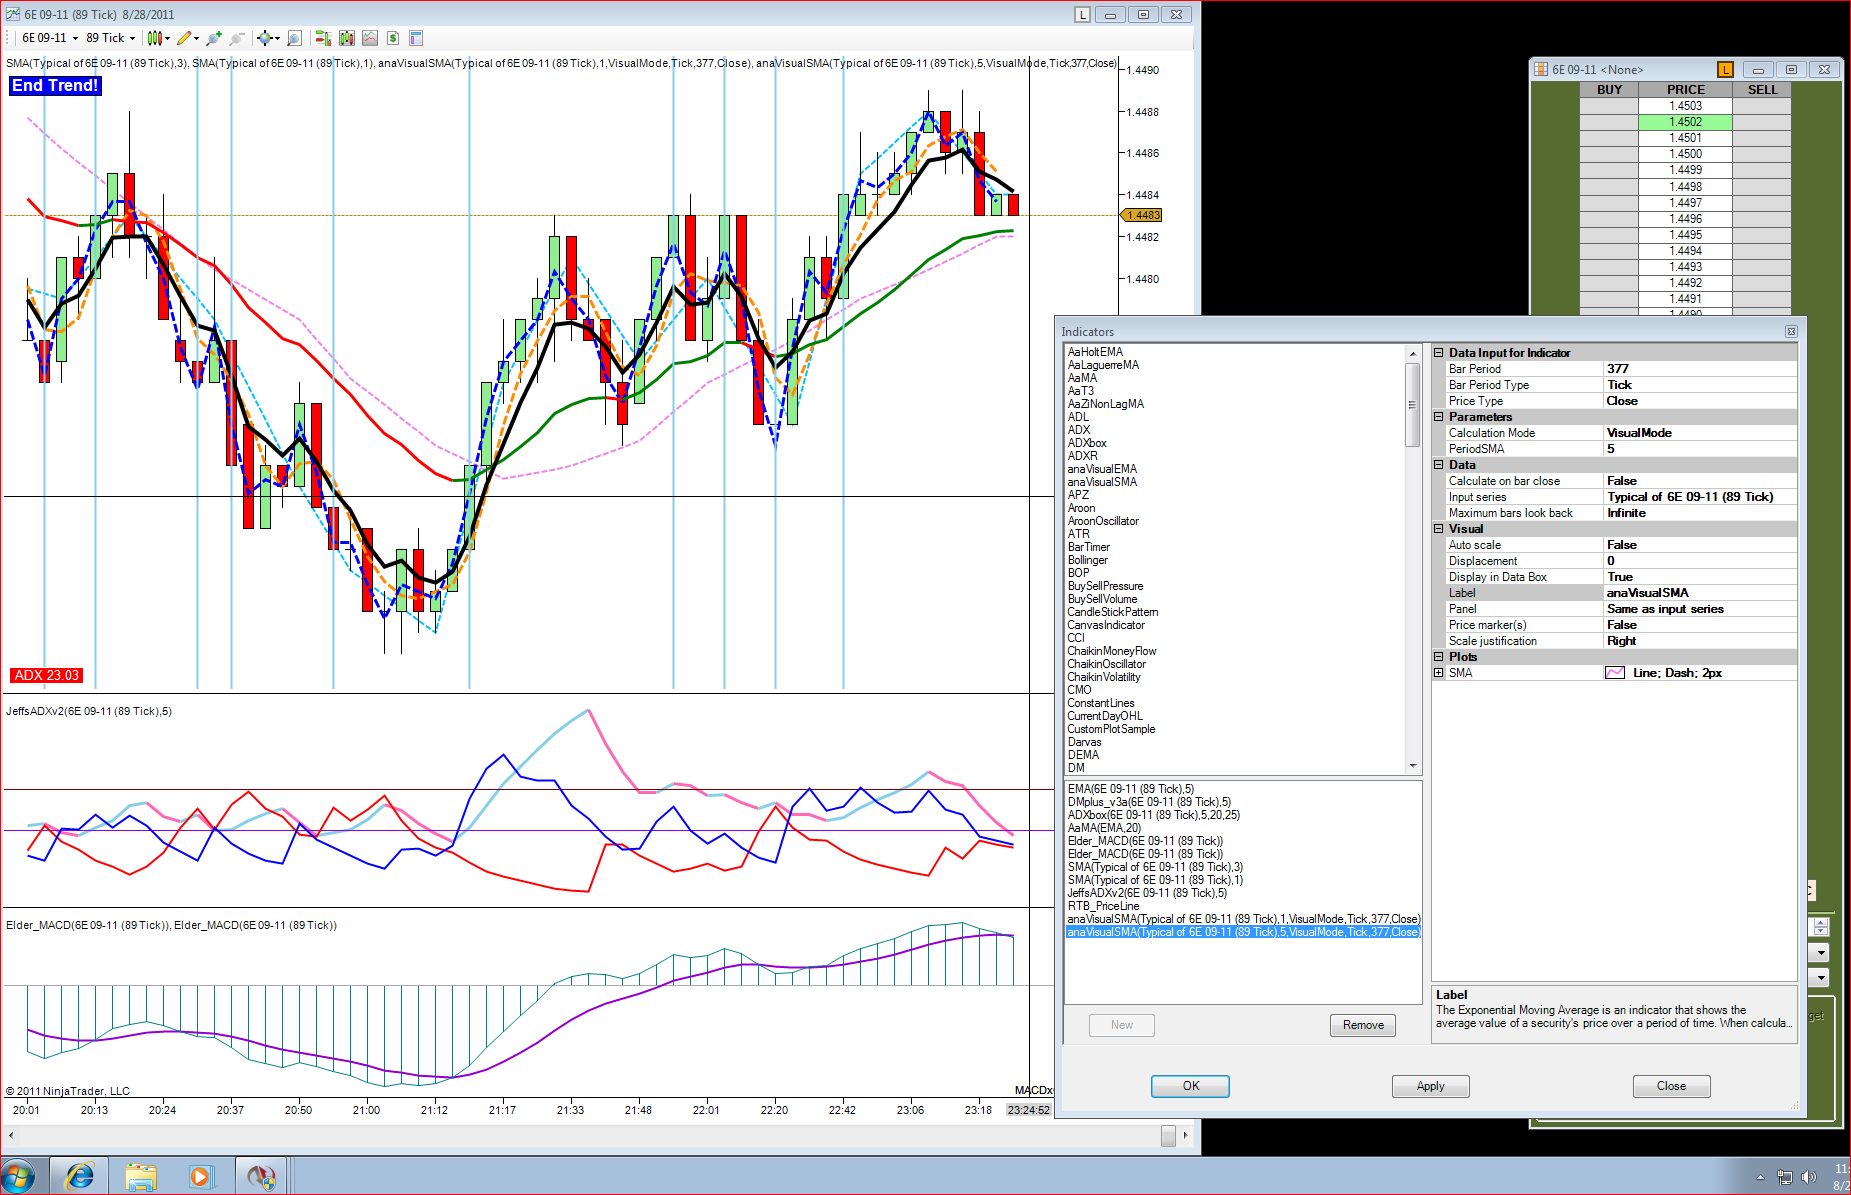
Task: Open the 89 Tick interval dropdown
Action: point(110,38)
